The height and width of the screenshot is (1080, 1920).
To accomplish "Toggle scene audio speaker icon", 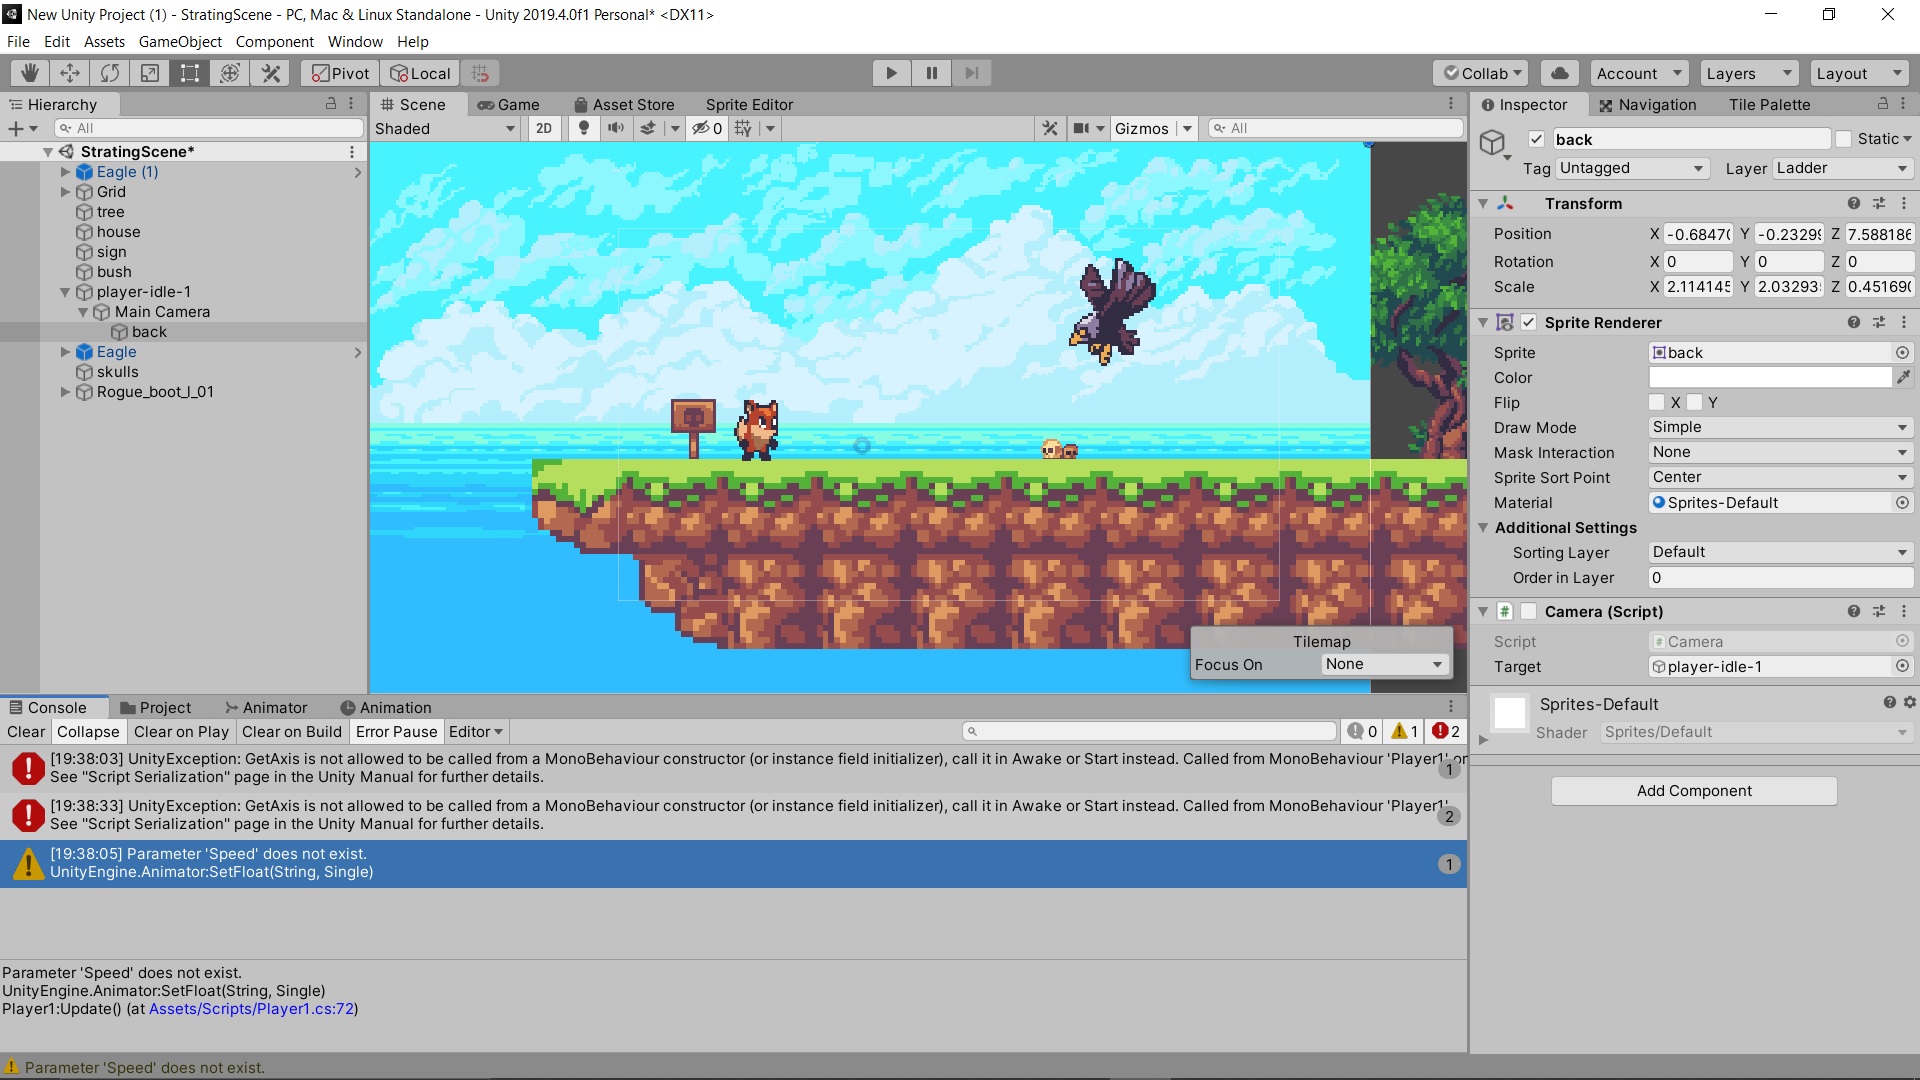I will point(616,128).
